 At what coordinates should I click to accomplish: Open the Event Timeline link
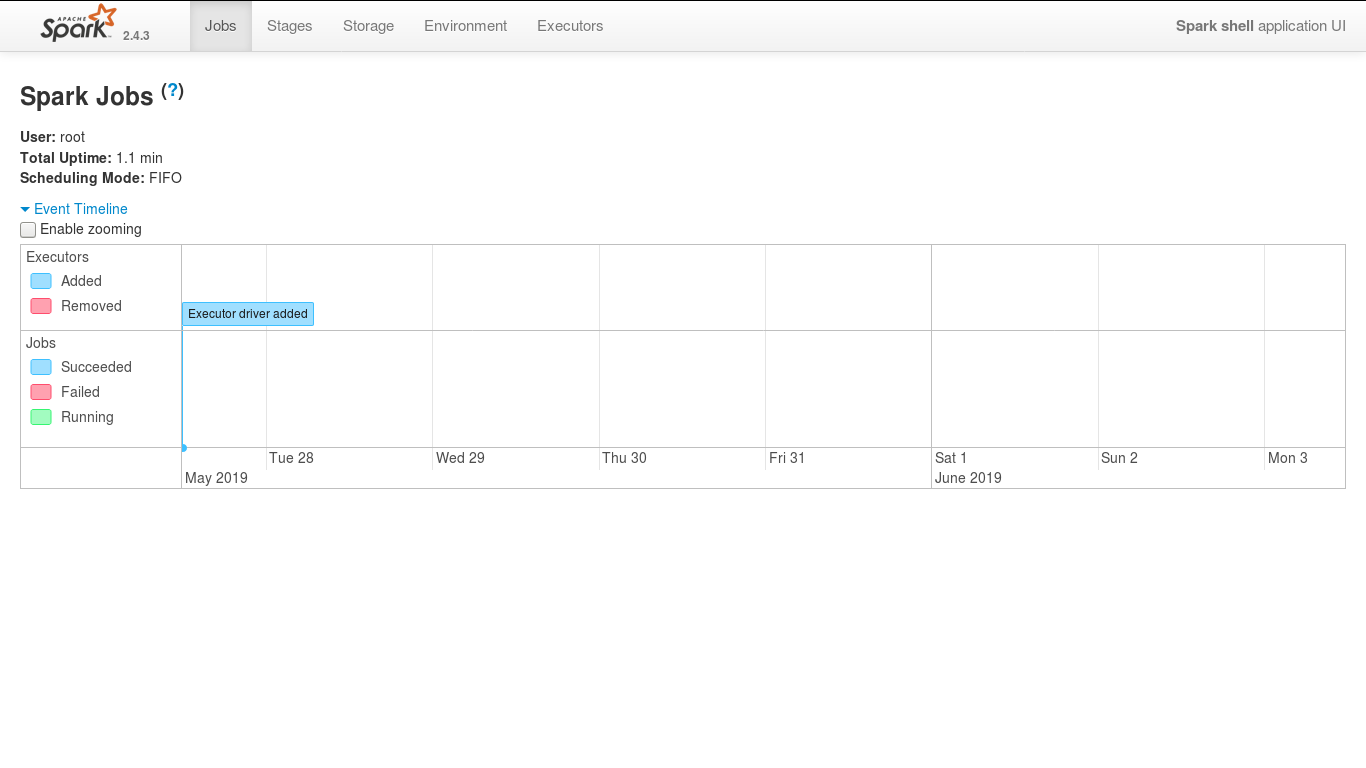(81, 209)
